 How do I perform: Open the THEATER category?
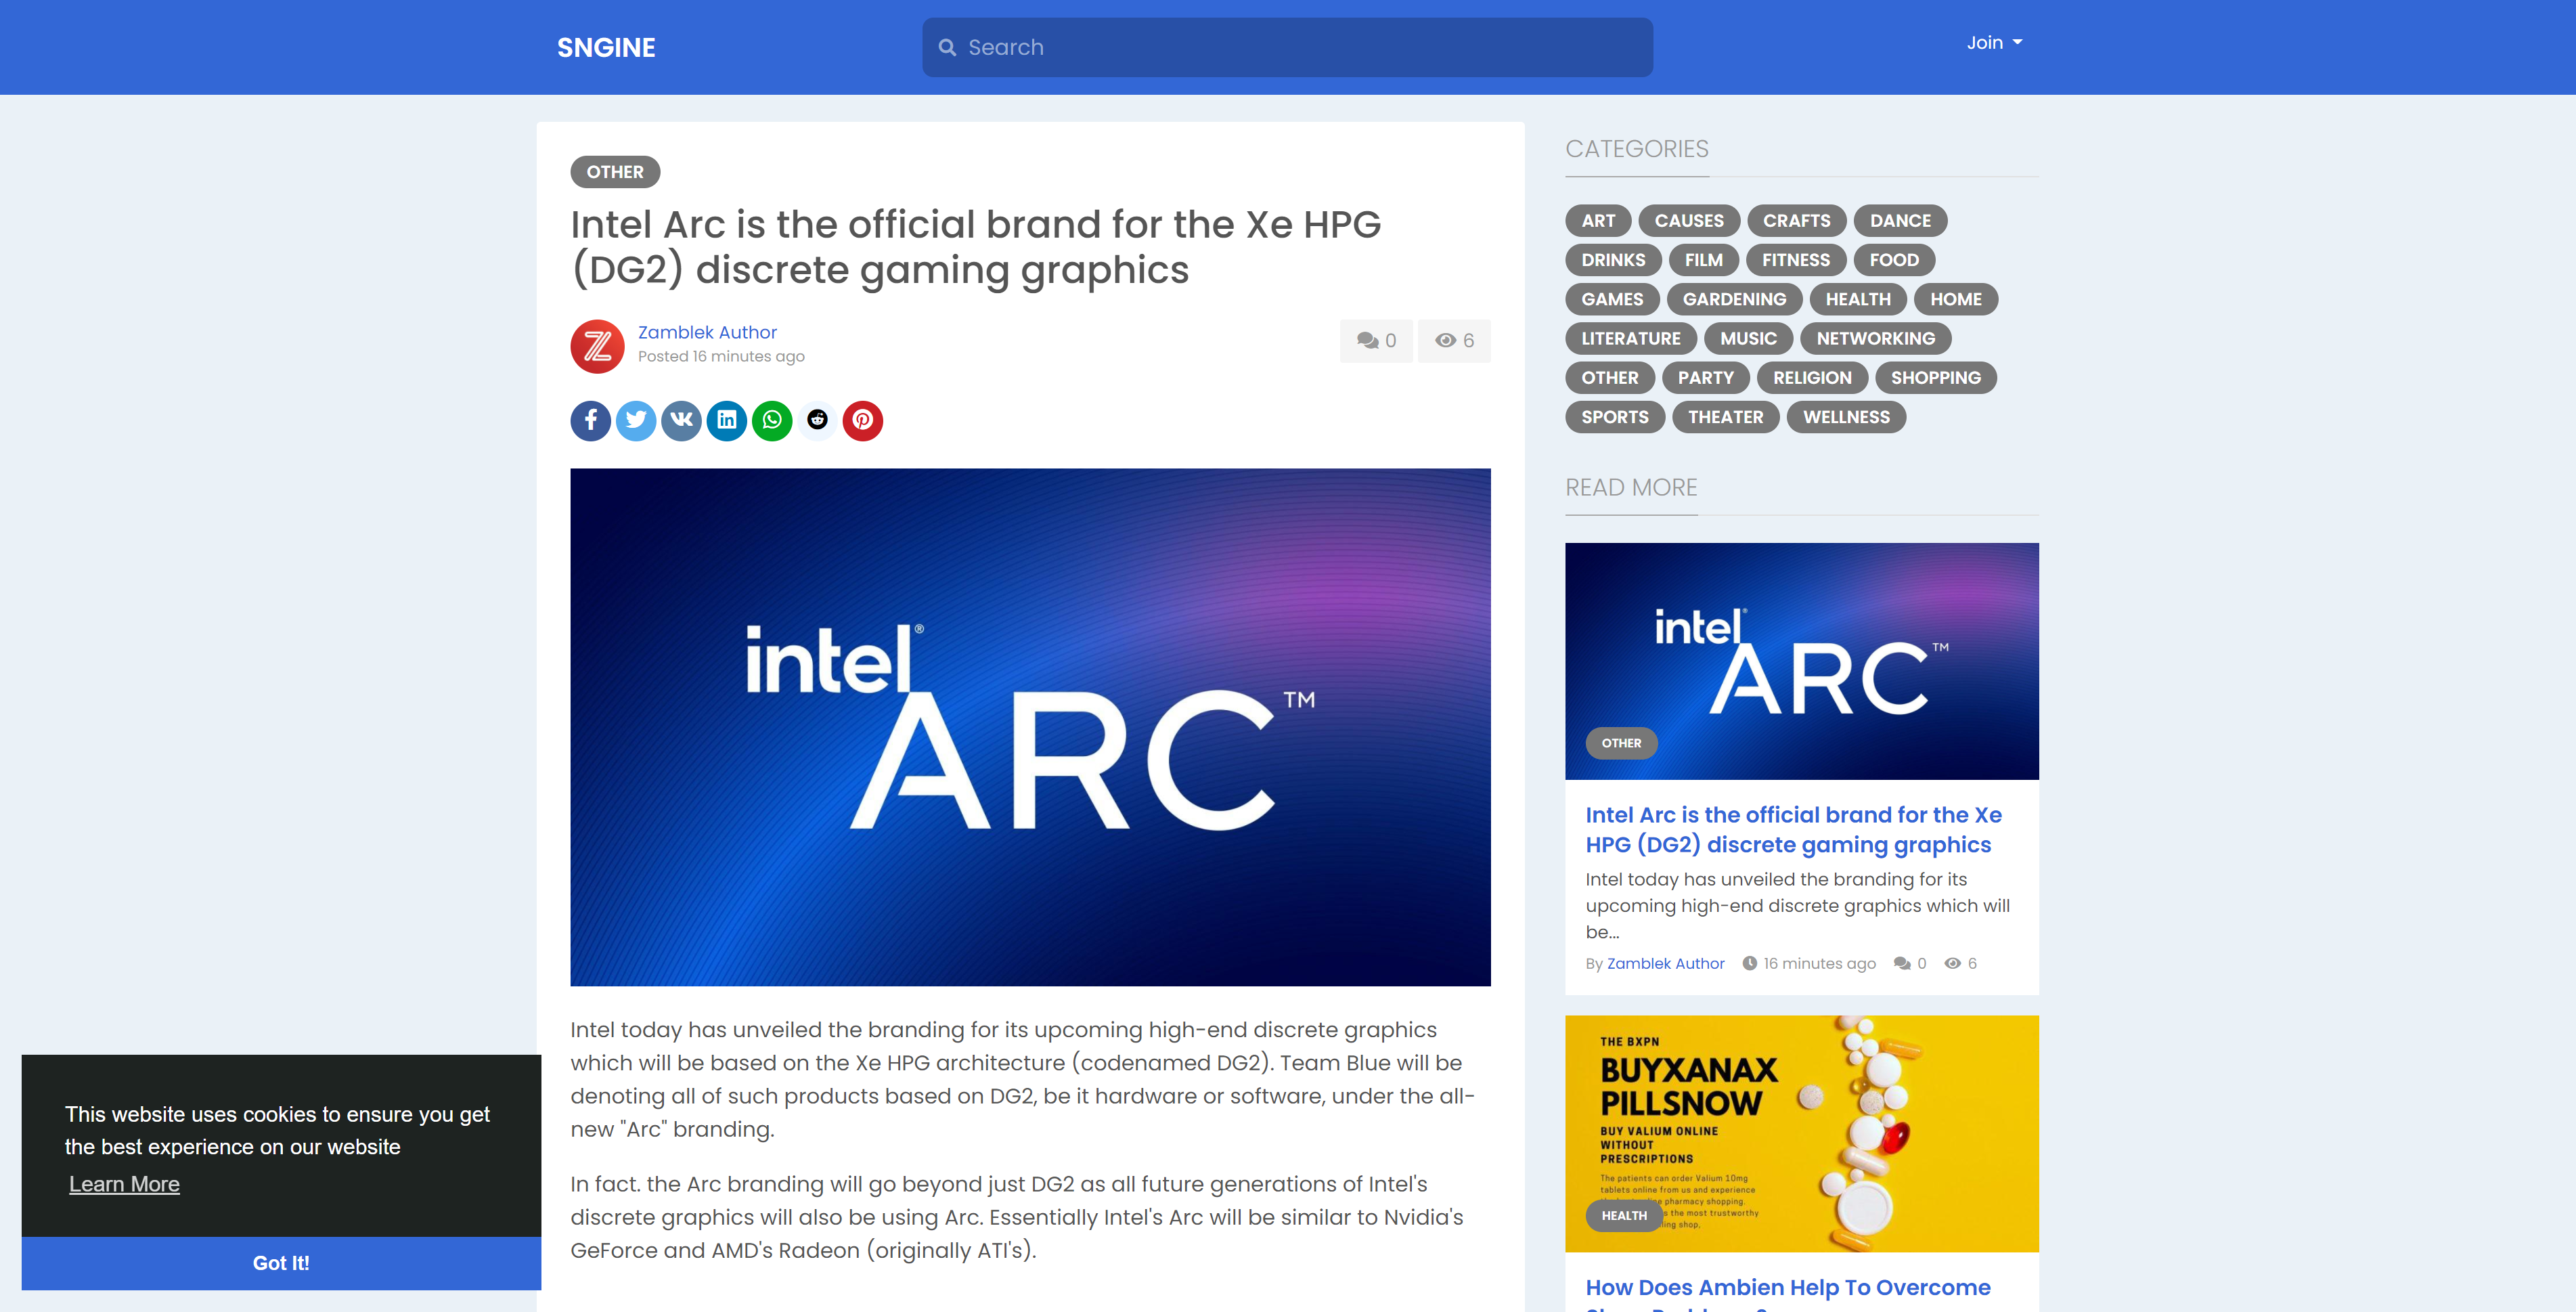1725,417
